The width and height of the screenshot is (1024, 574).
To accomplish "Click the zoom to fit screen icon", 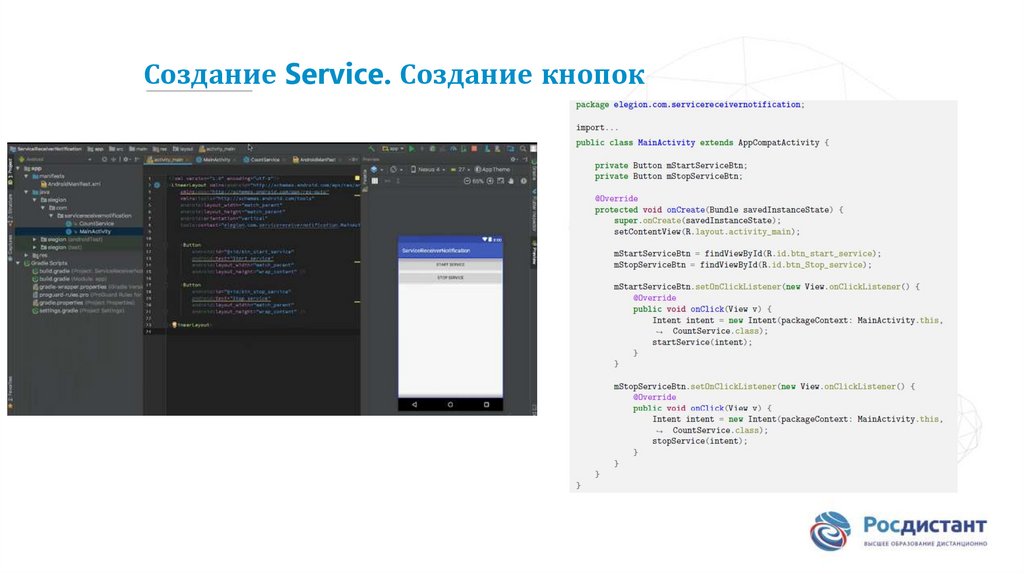I will [x=500, y=181].
